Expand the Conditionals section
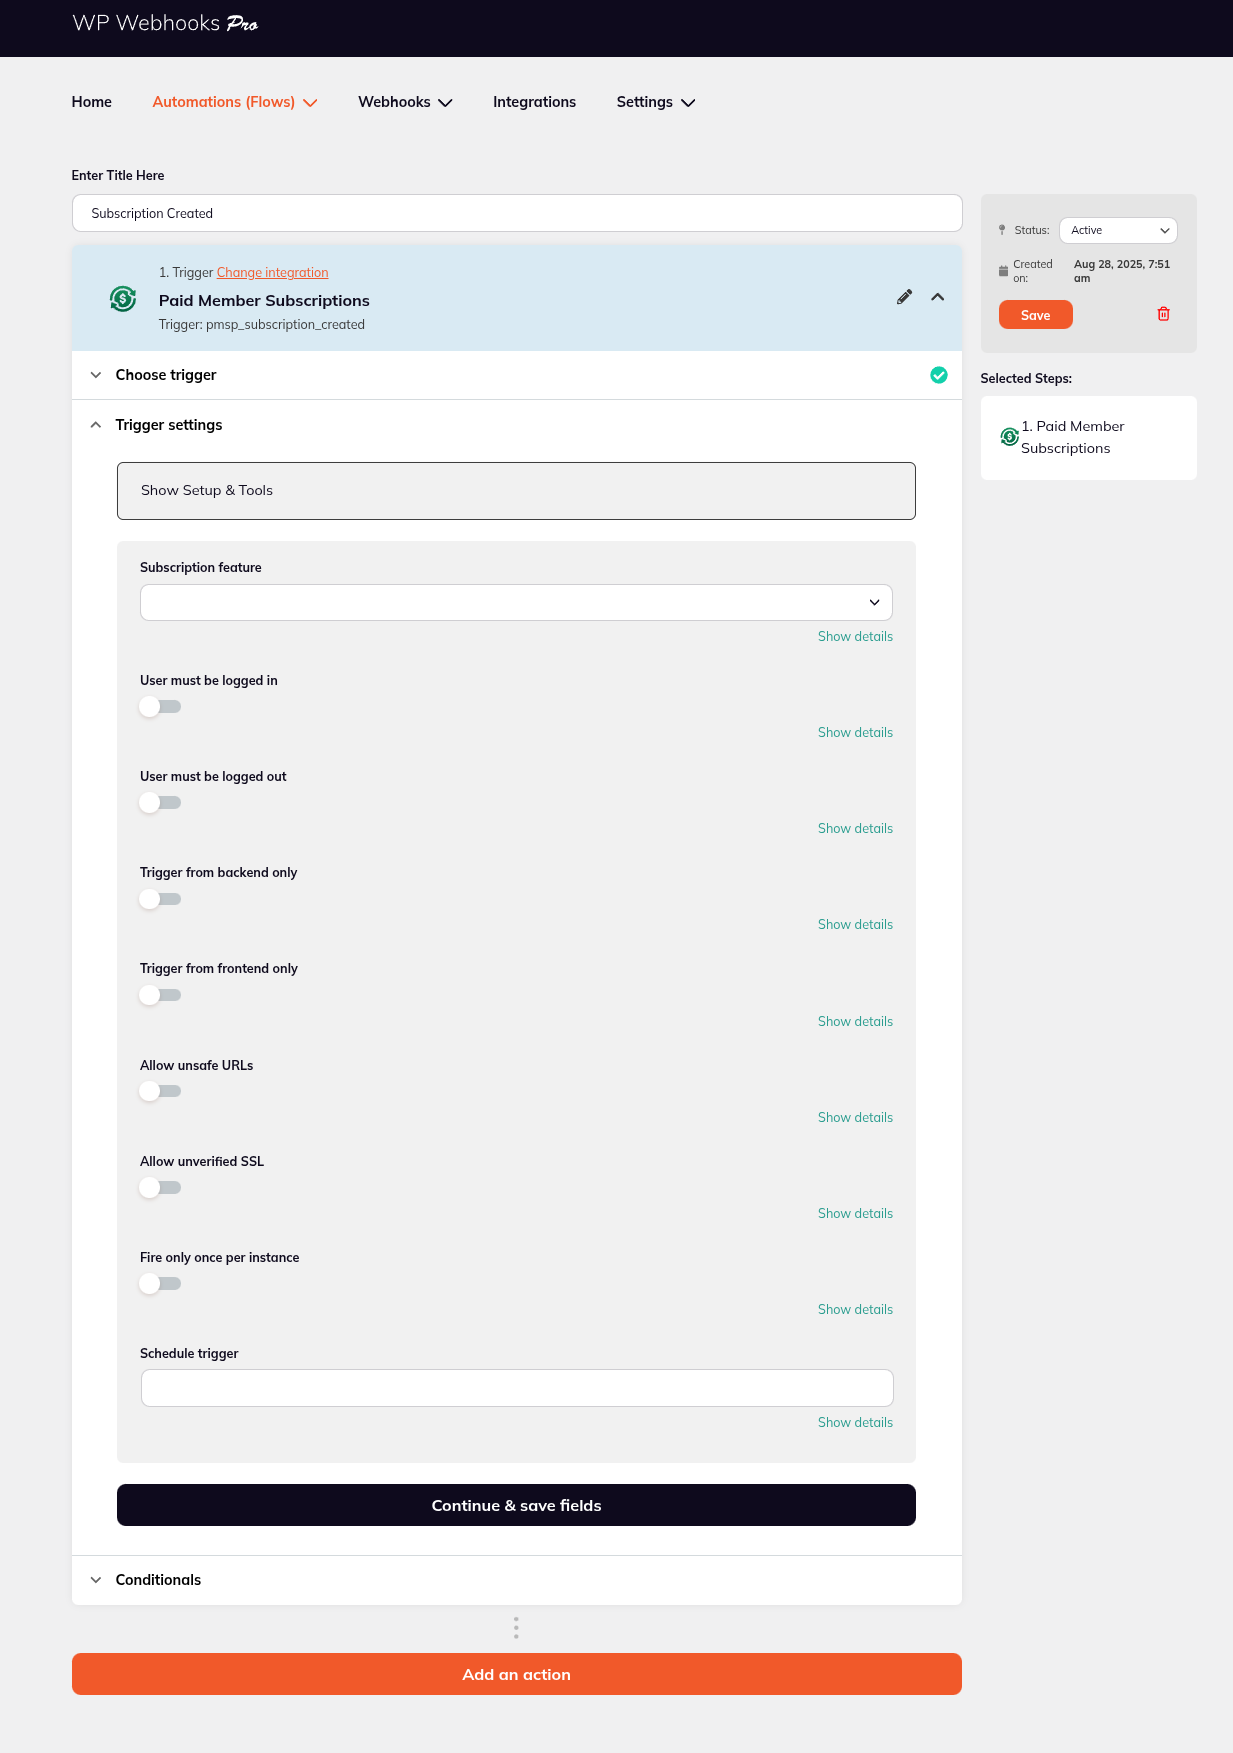Screen dimensions: 1233x1753 point(516,1580)
